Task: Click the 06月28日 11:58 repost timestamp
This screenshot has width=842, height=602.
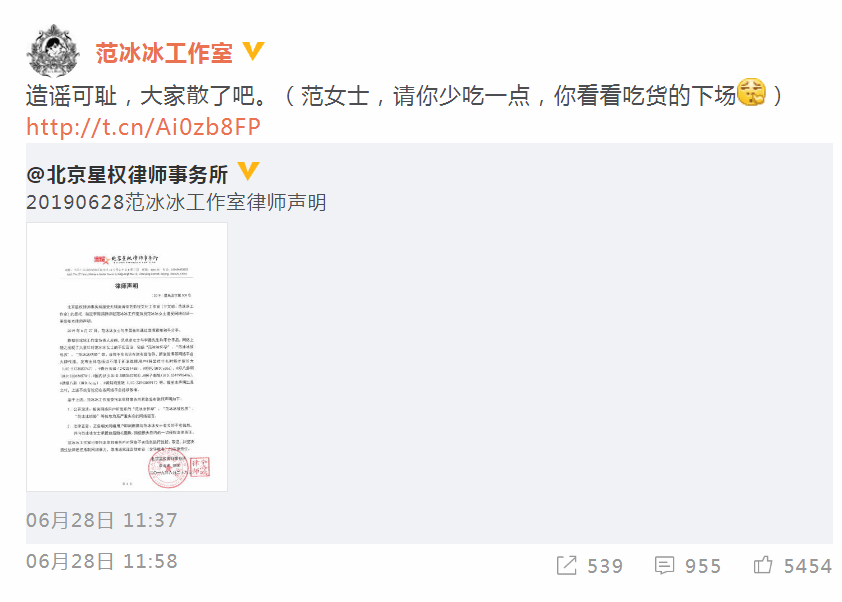Action: (x=101, y=561)
